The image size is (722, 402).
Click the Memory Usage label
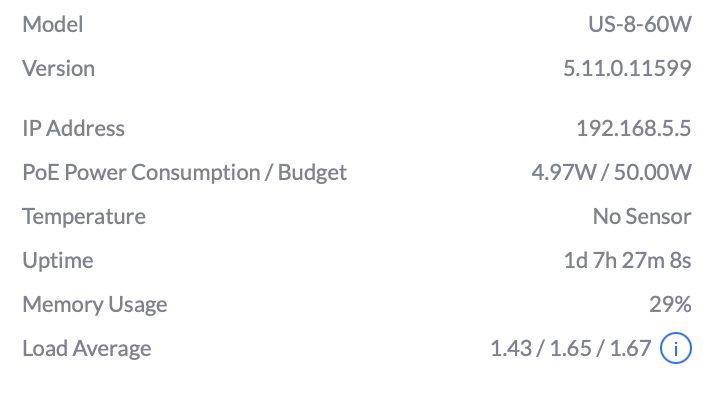pos(95,304)
